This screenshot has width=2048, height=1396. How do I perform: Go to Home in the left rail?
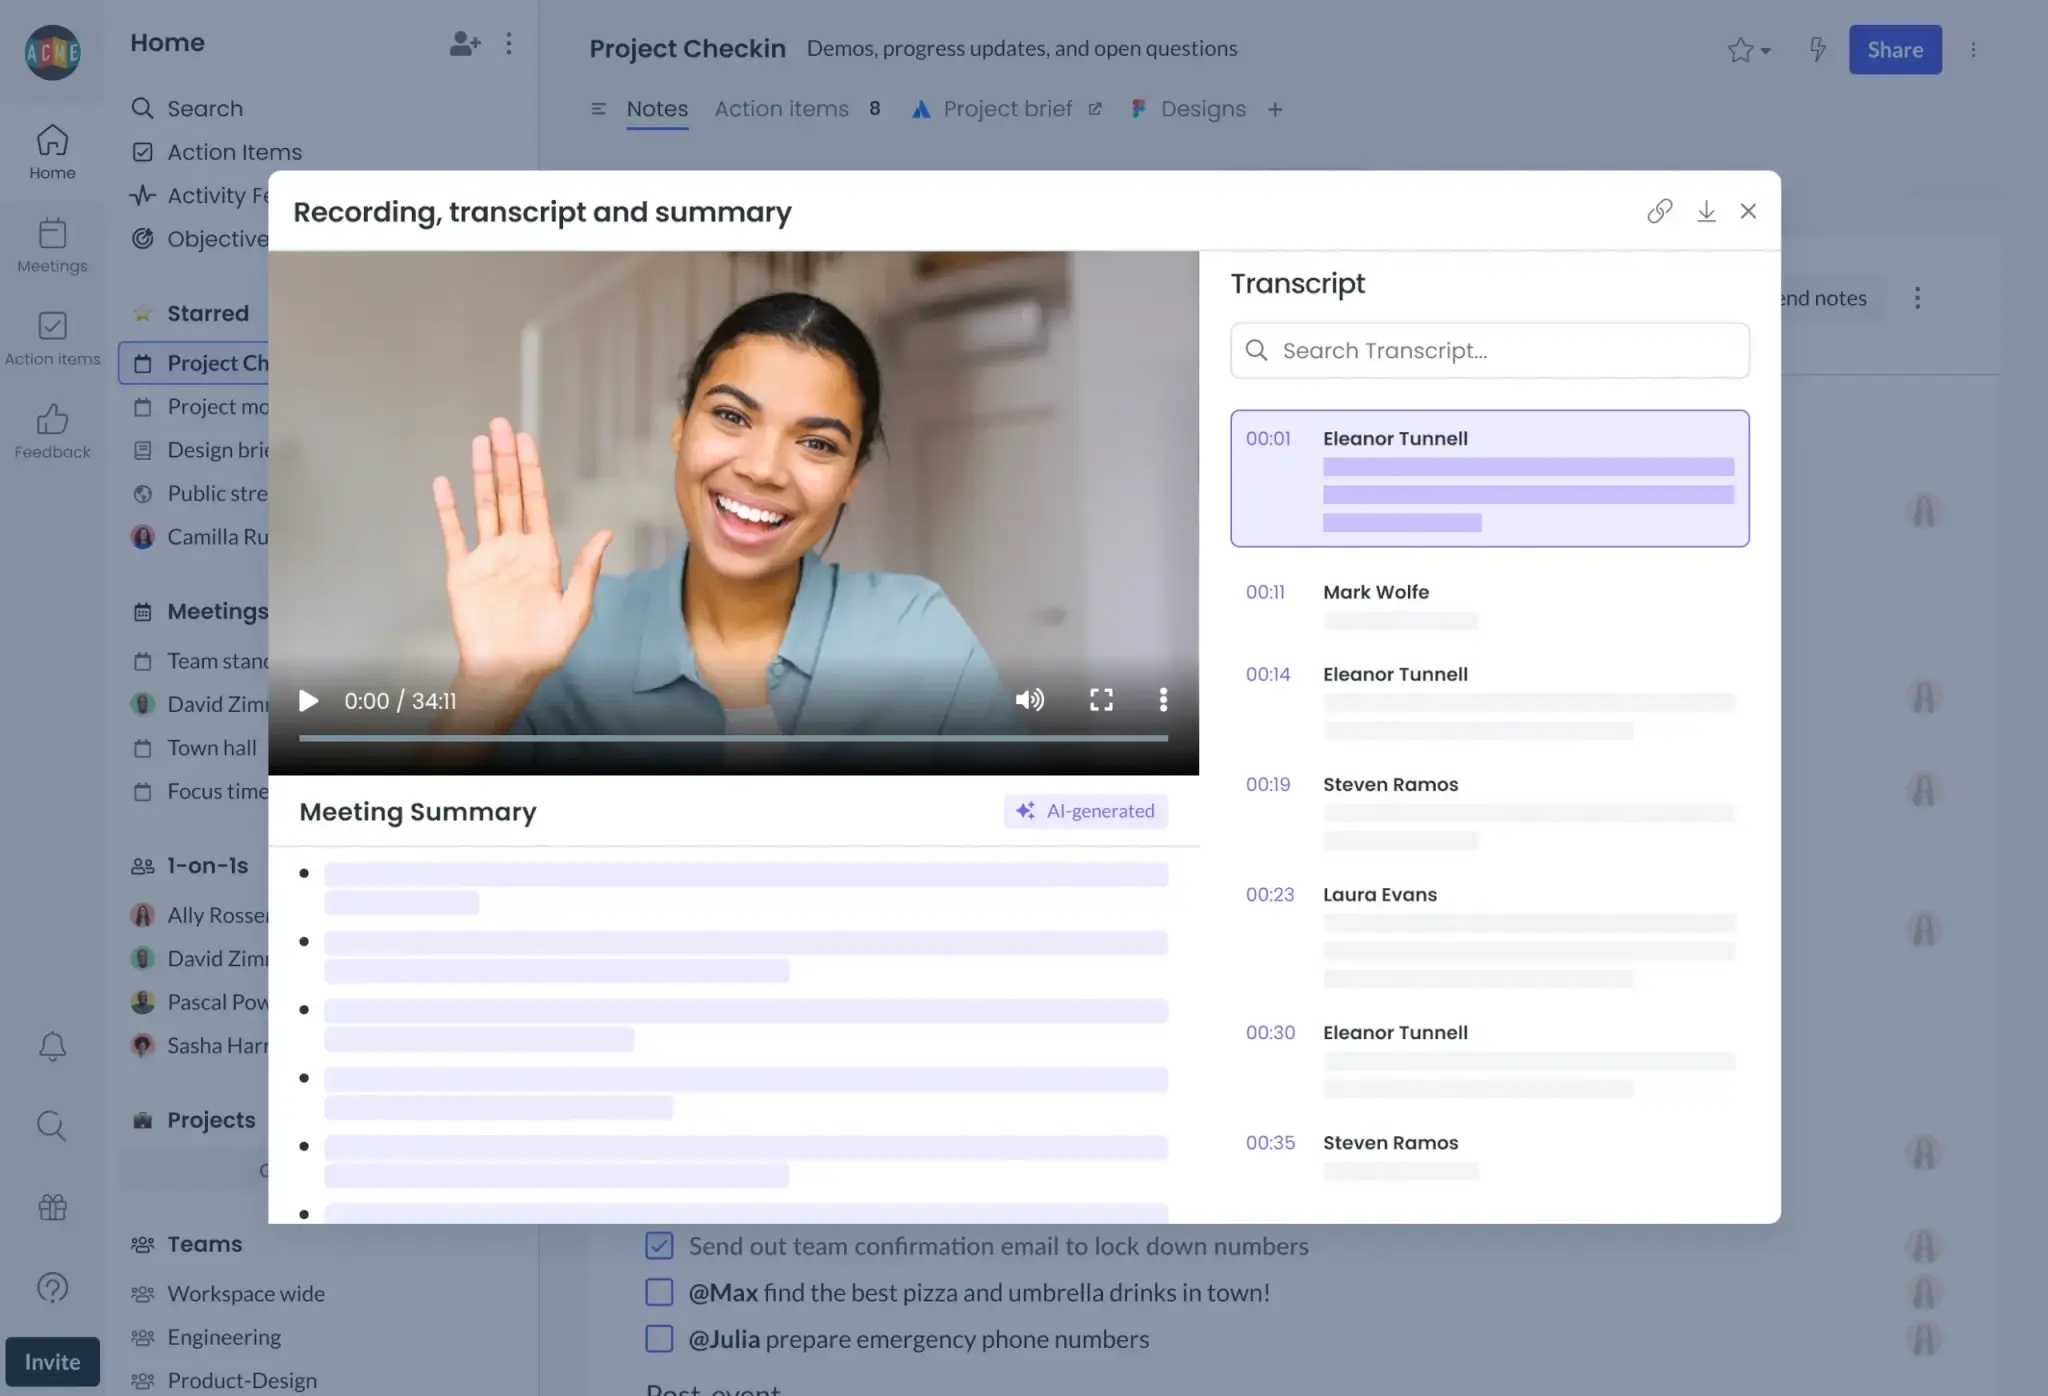pos(52,152)
